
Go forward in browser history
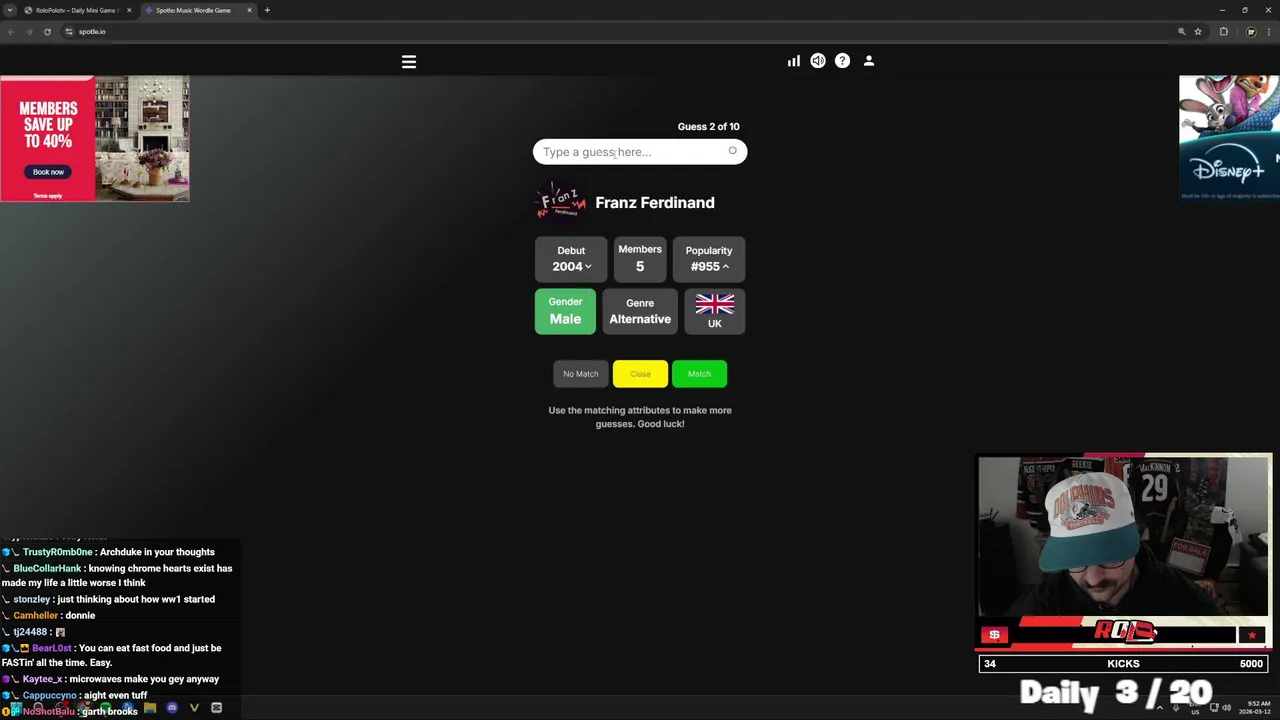click(29, 31)
